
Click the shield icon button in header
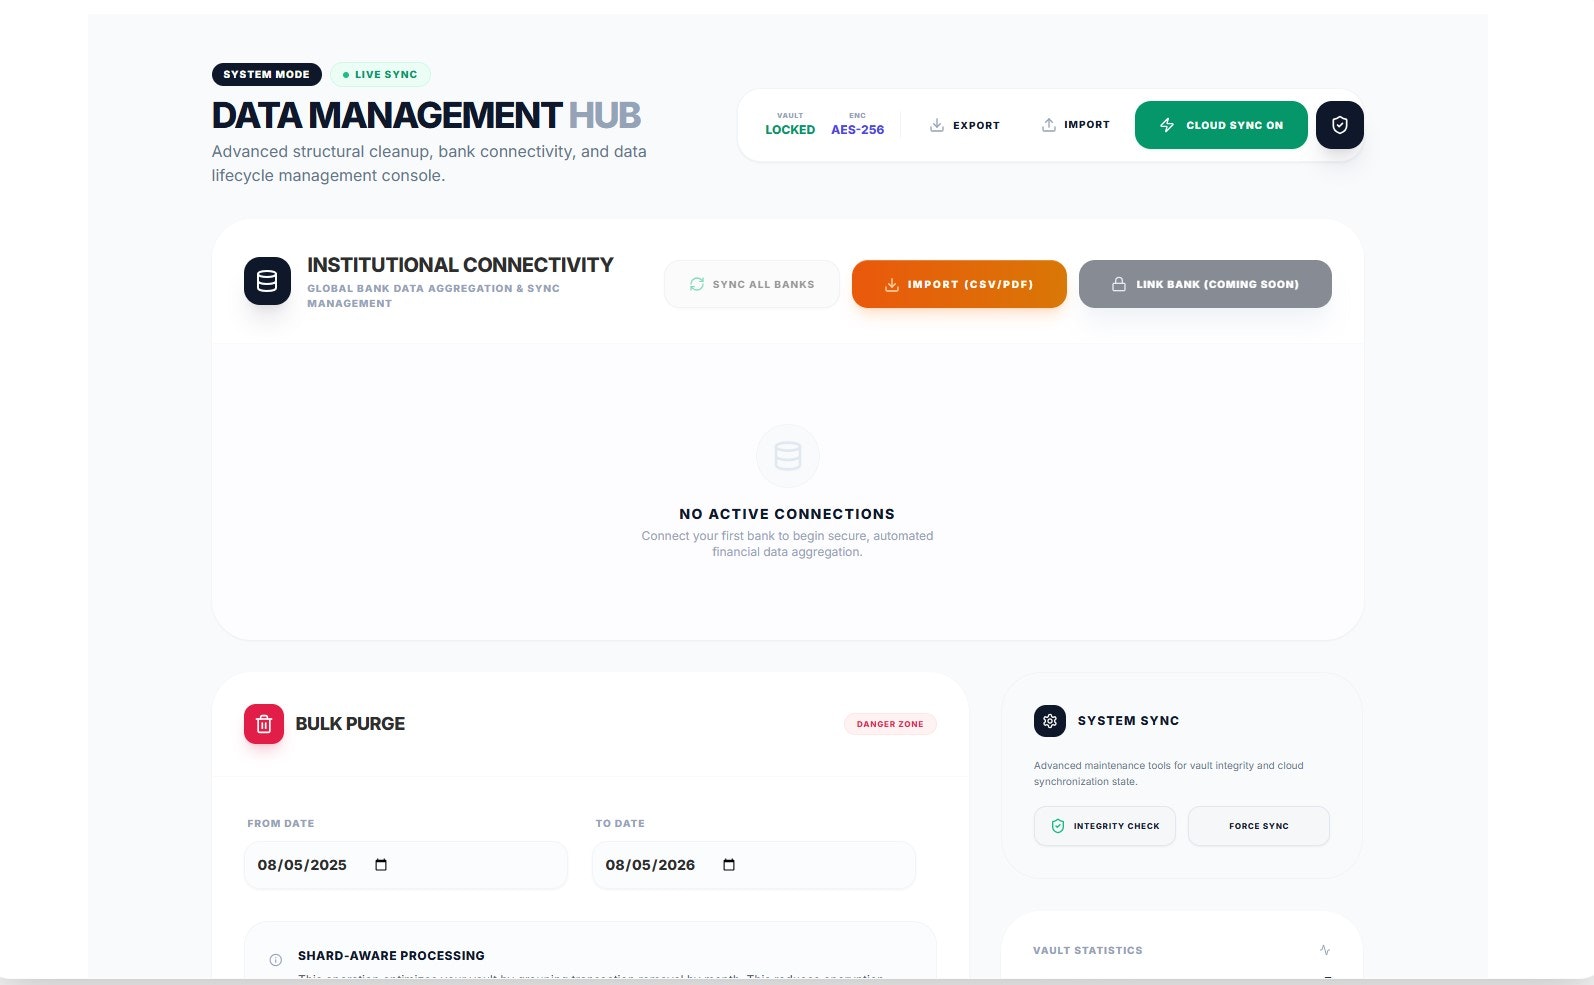pos(1339,125)
